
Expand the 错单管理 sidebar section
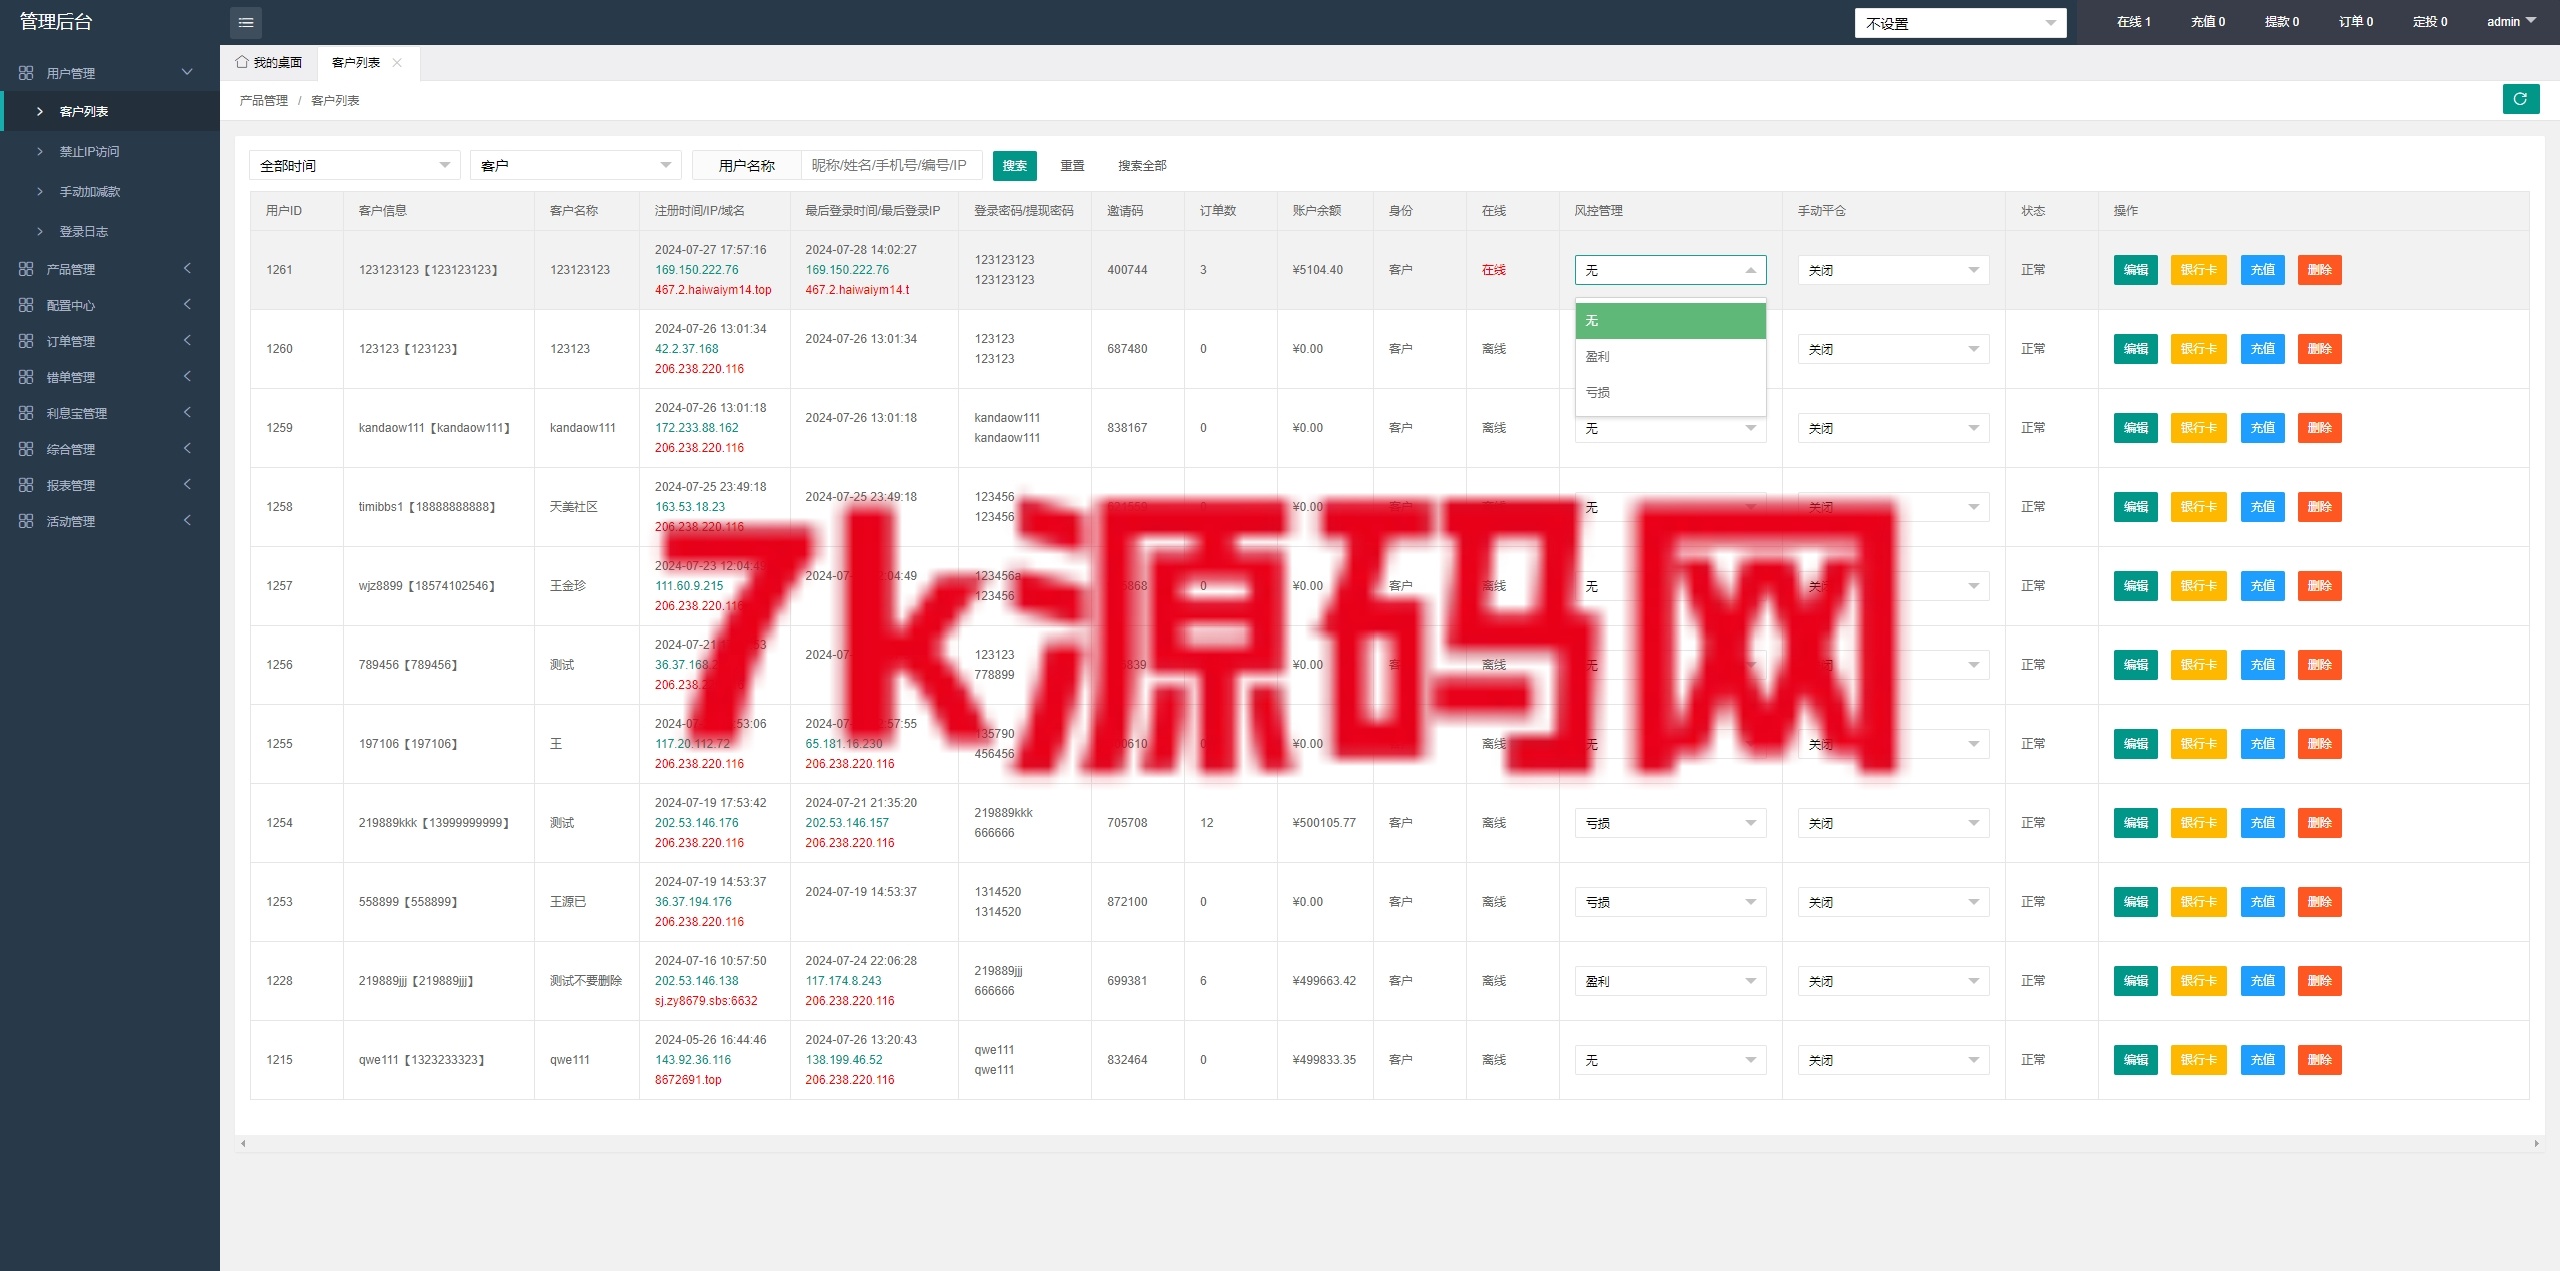click(x=110, y=377)
